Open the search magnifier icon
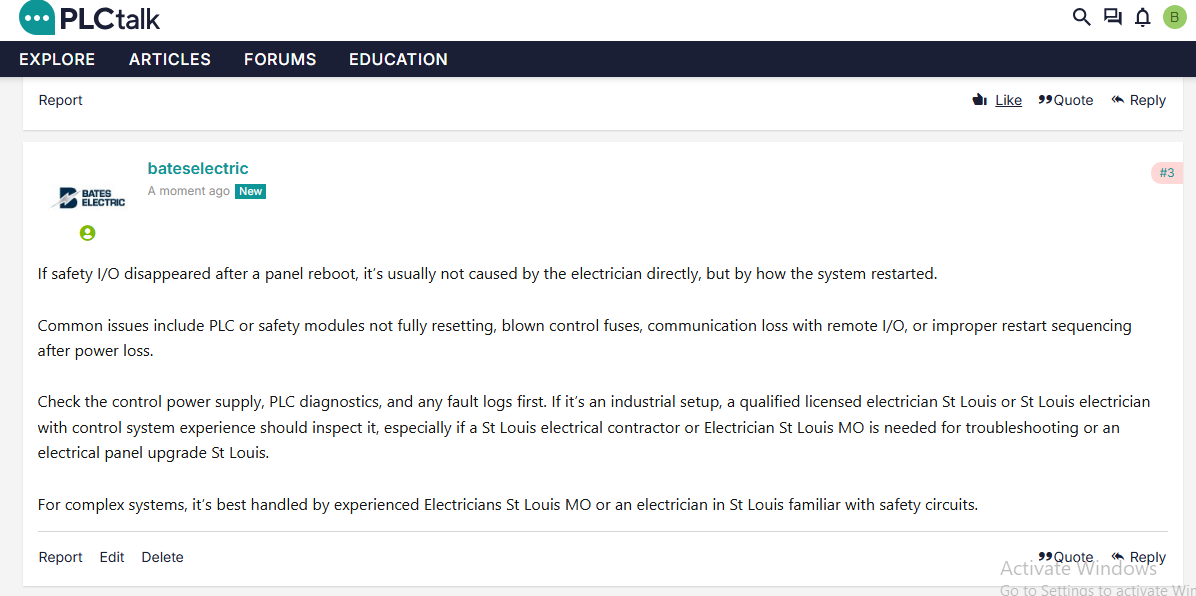Viewport: 1196px width, 596px height. [1082, 18]
